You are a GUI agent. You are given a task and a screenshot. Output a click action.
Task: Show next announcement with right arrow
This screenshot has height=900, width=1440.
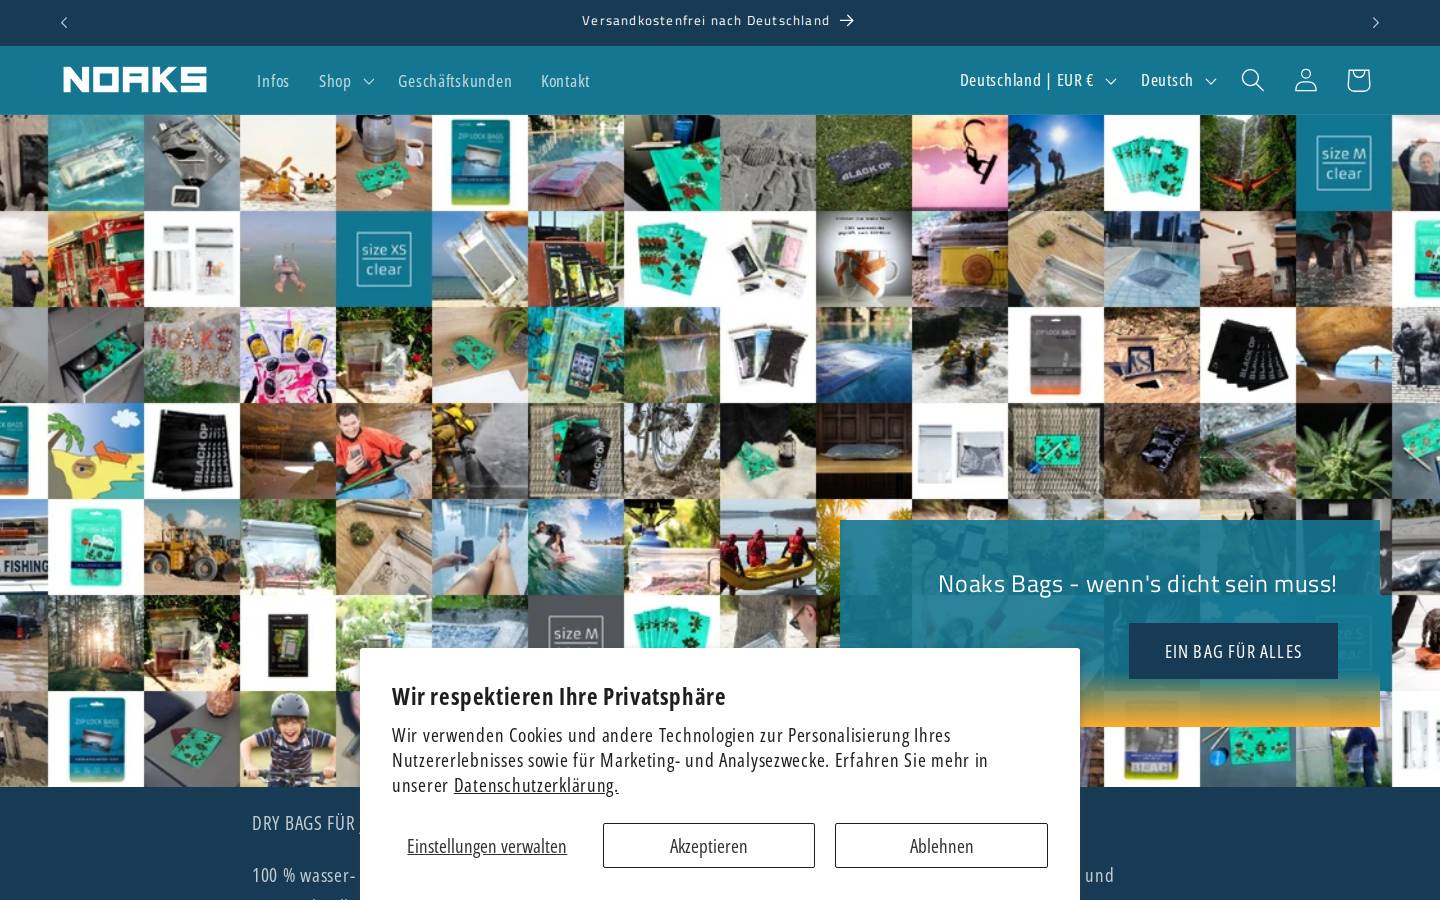(1376, 22)
